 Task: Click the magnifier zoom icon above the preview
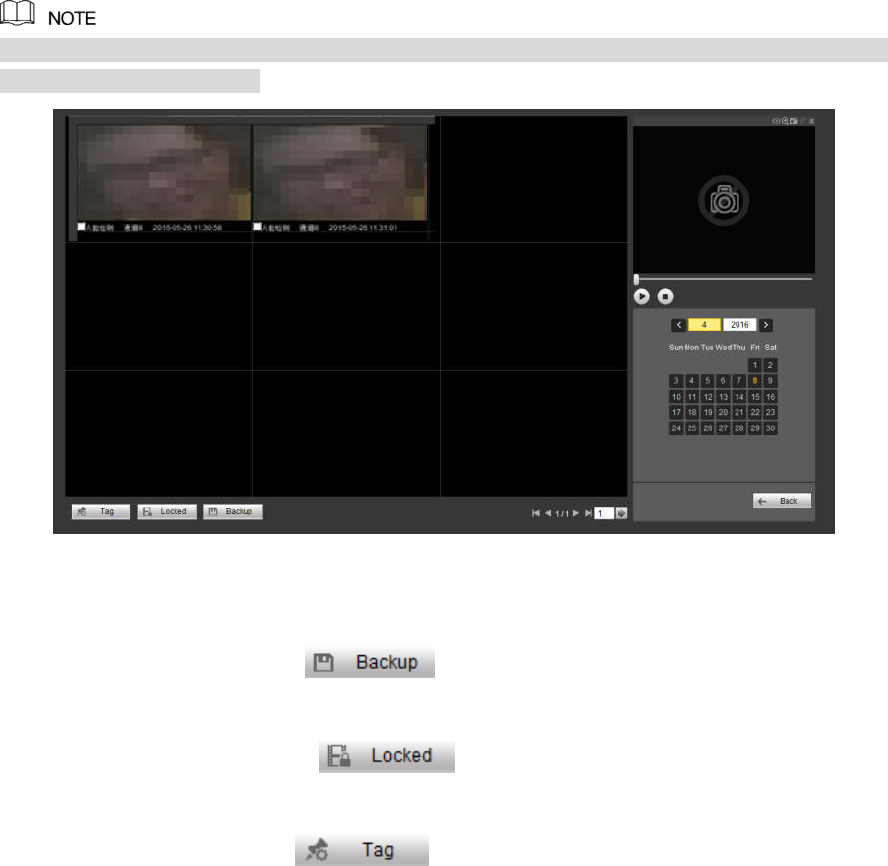coord(785,121)
